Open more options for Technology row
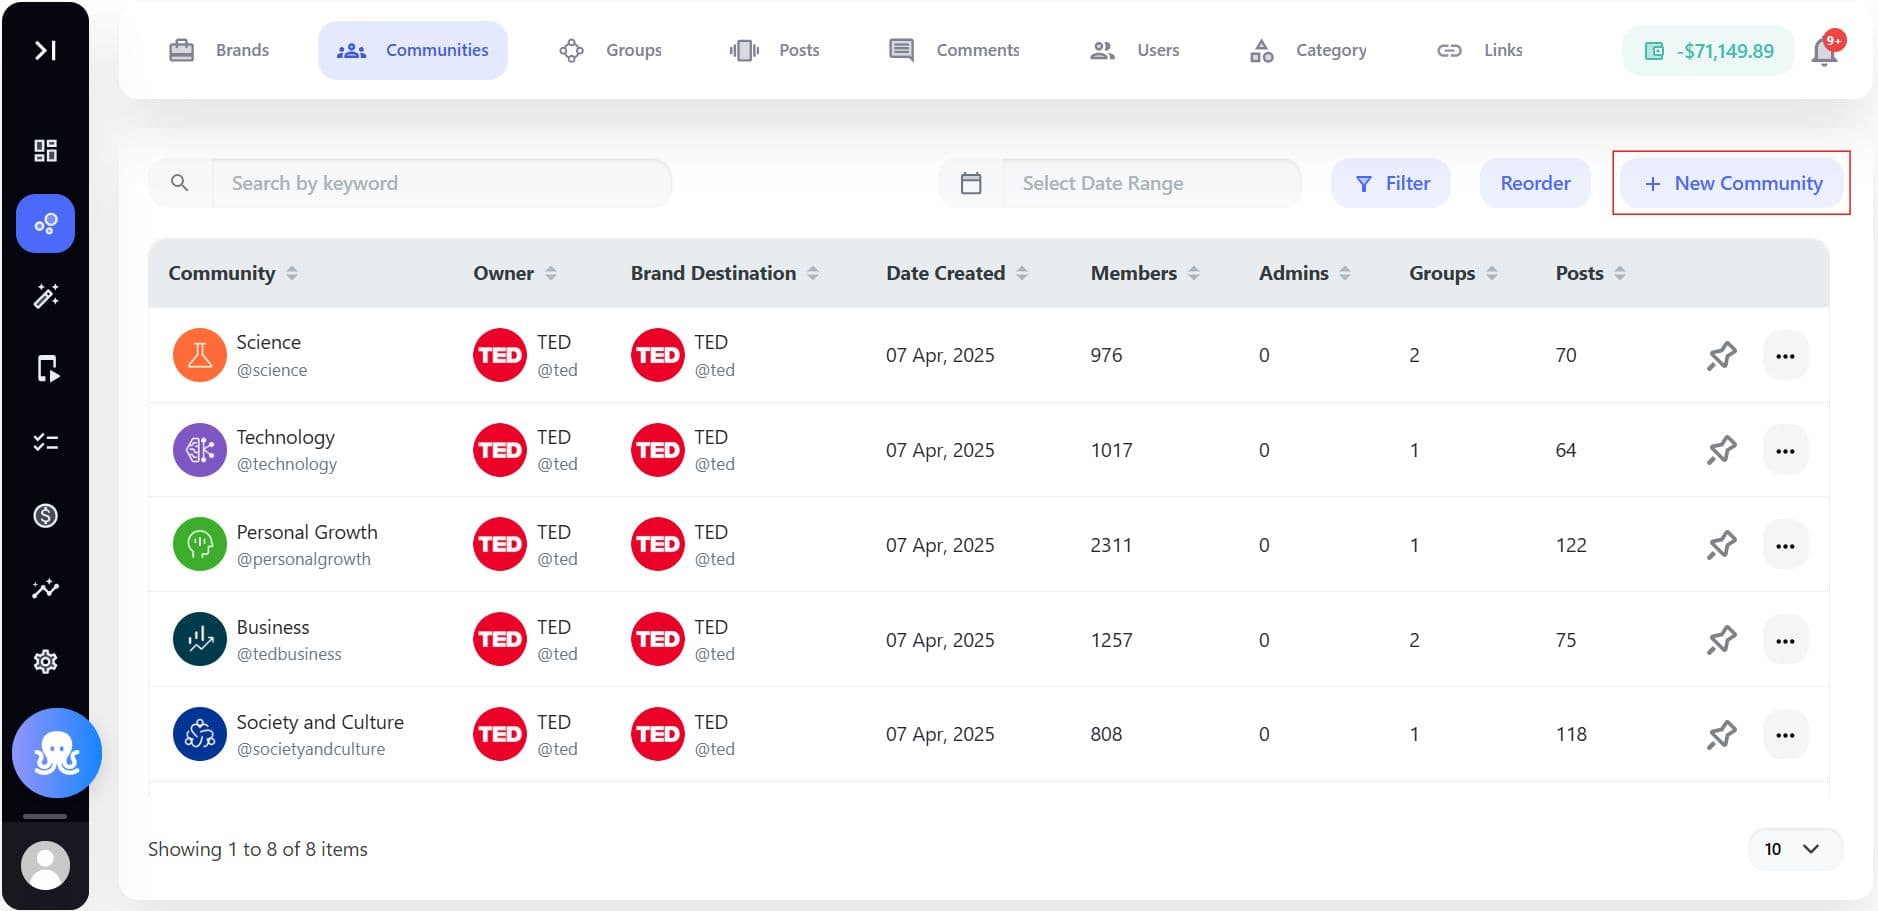1878x911 pixels. 1785,450
